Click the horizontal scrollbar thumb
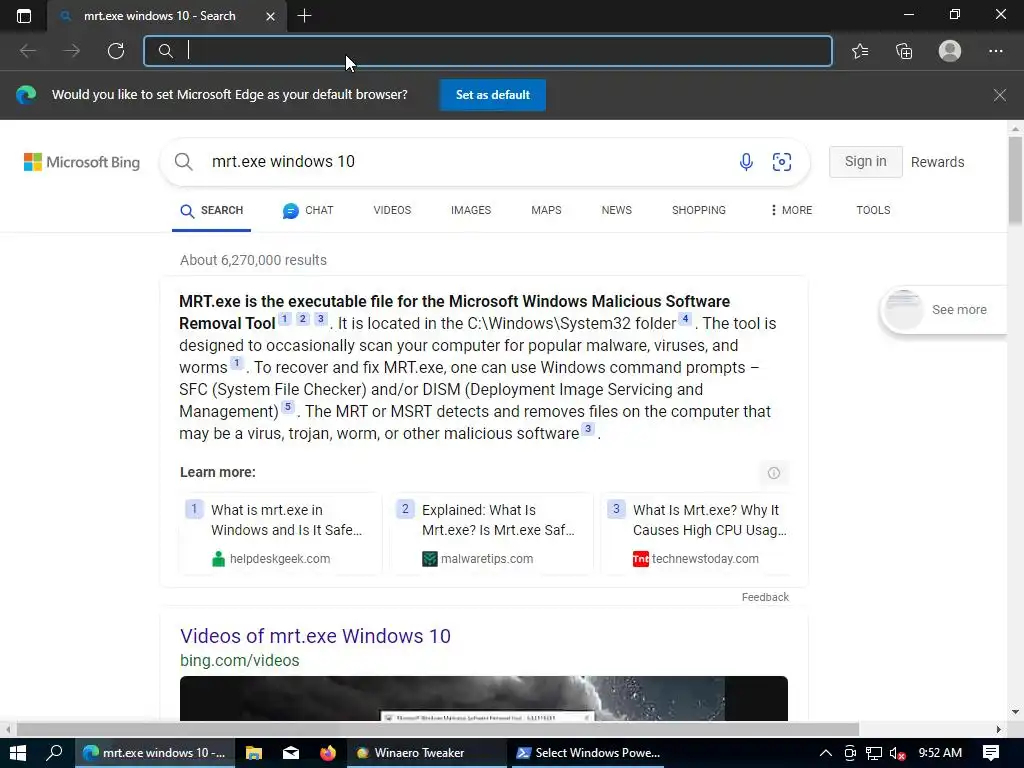Screen dimensions: 1024x768 (x=438, y=729)
